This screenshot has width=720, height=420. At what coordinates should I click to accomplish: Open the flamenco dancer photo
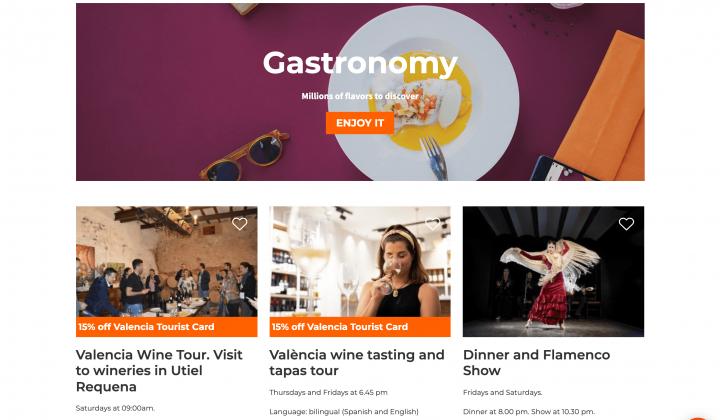pos(553,271)
